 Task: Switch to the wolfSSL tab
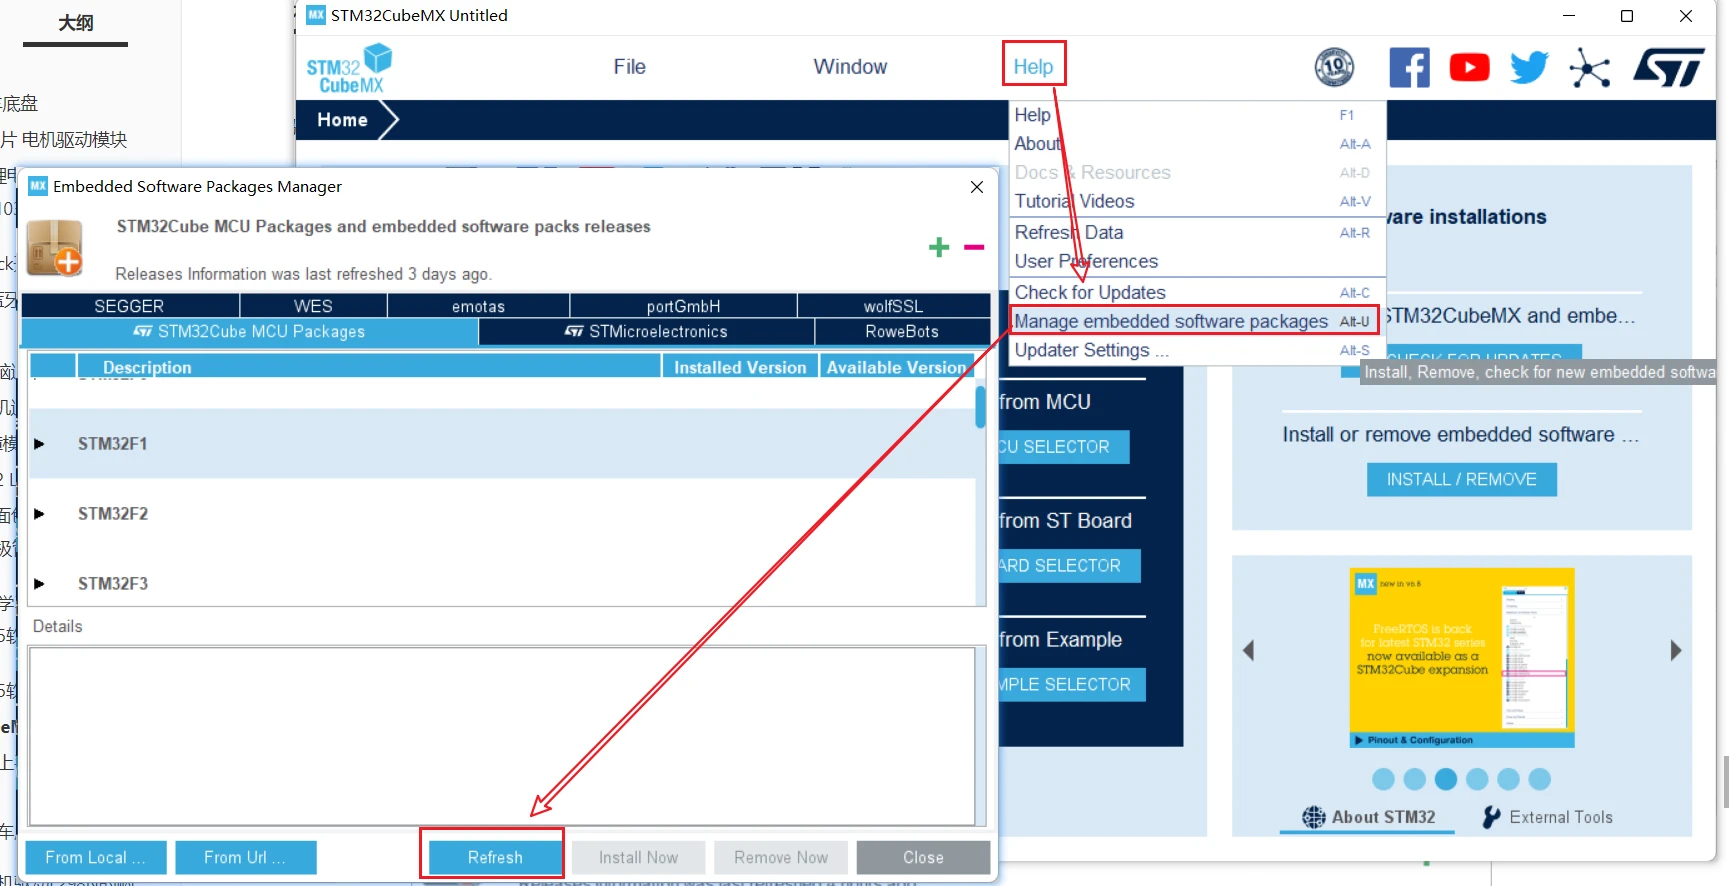click(894, 306)
